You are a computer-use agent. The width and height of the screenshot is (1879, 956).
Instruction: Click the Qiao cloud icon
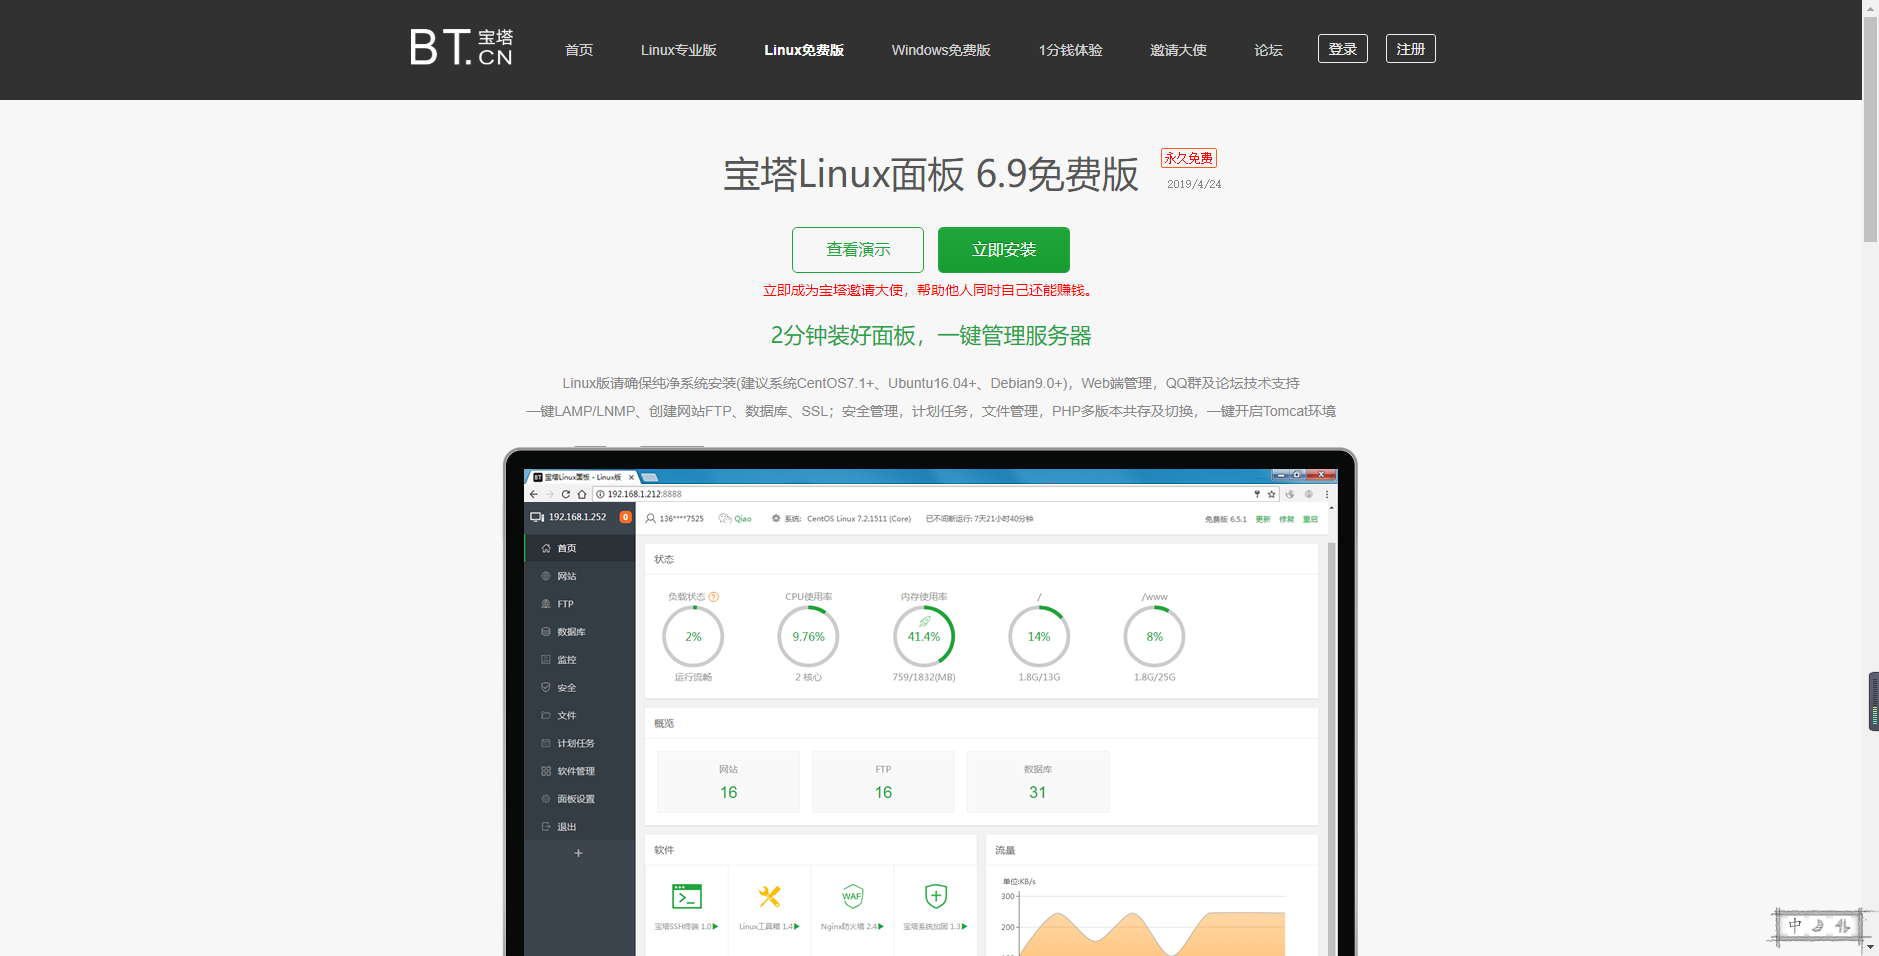pos(725,518)
